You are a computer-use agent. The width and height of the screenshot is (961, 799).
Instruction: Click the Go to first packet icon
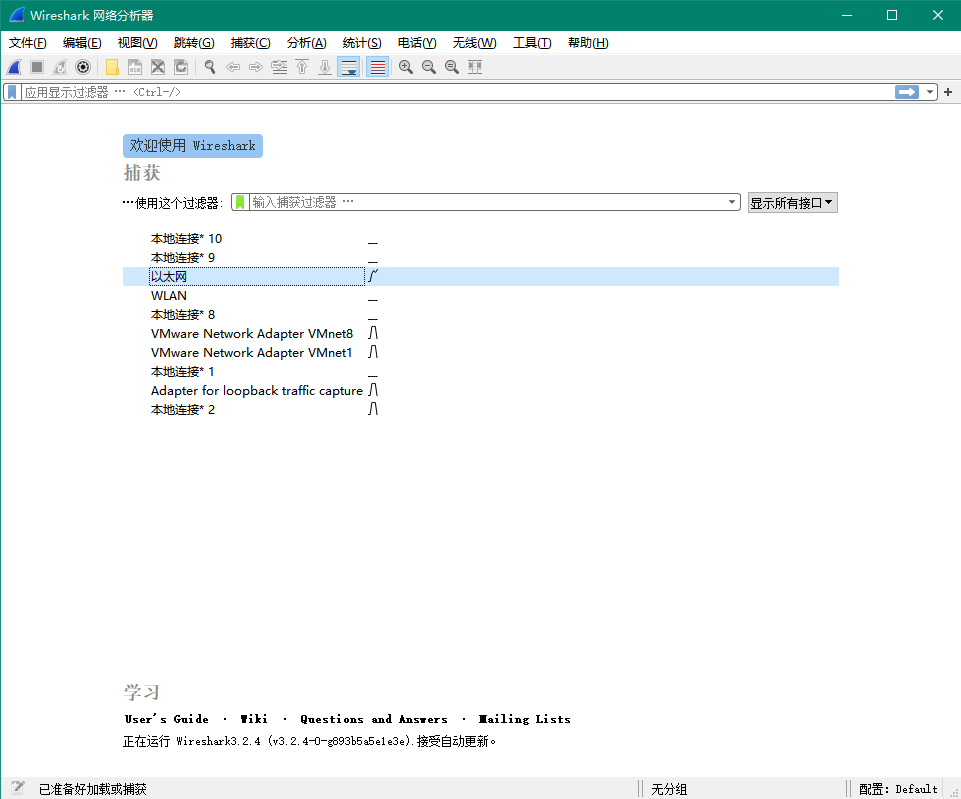point(303,67)
